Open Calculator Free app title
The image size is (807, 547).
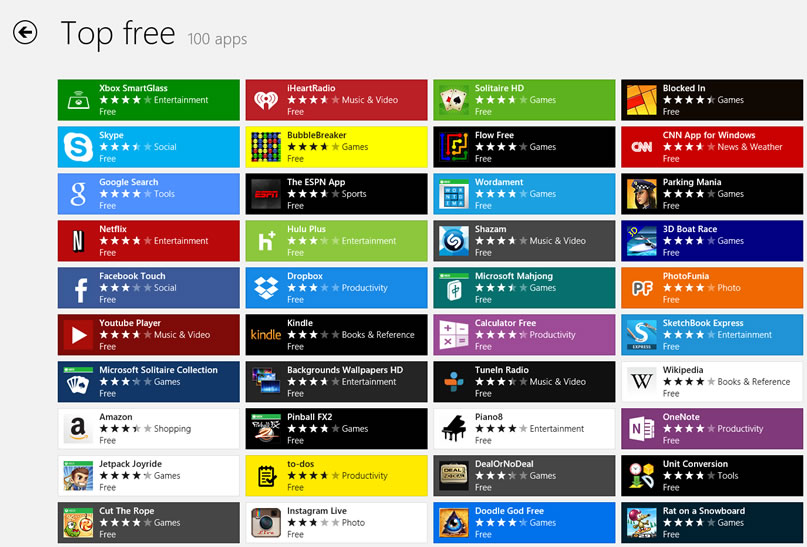(505, 323)
